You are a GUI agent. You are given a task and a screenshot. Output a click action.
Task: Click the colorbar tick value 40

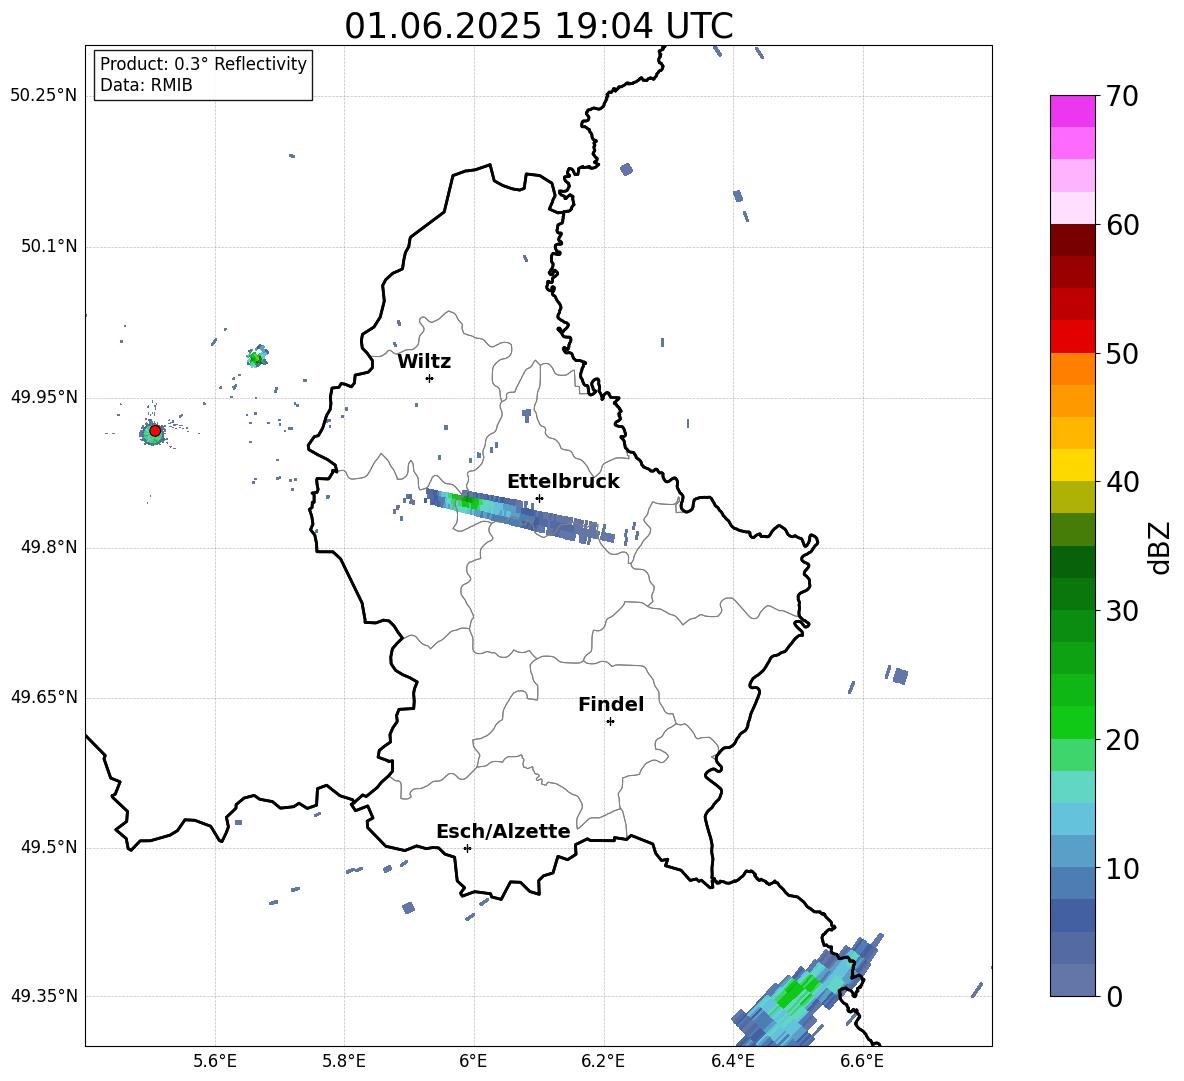pyautogui.click(x=1122, y=482)
